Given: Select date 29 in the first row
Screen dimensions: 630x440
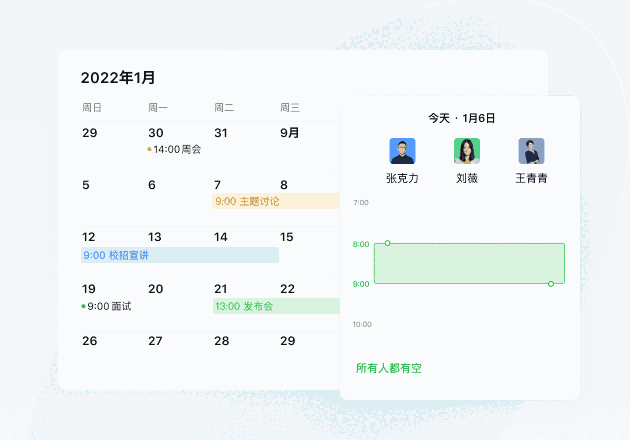Looking at the screenshot, I should 90,133.
